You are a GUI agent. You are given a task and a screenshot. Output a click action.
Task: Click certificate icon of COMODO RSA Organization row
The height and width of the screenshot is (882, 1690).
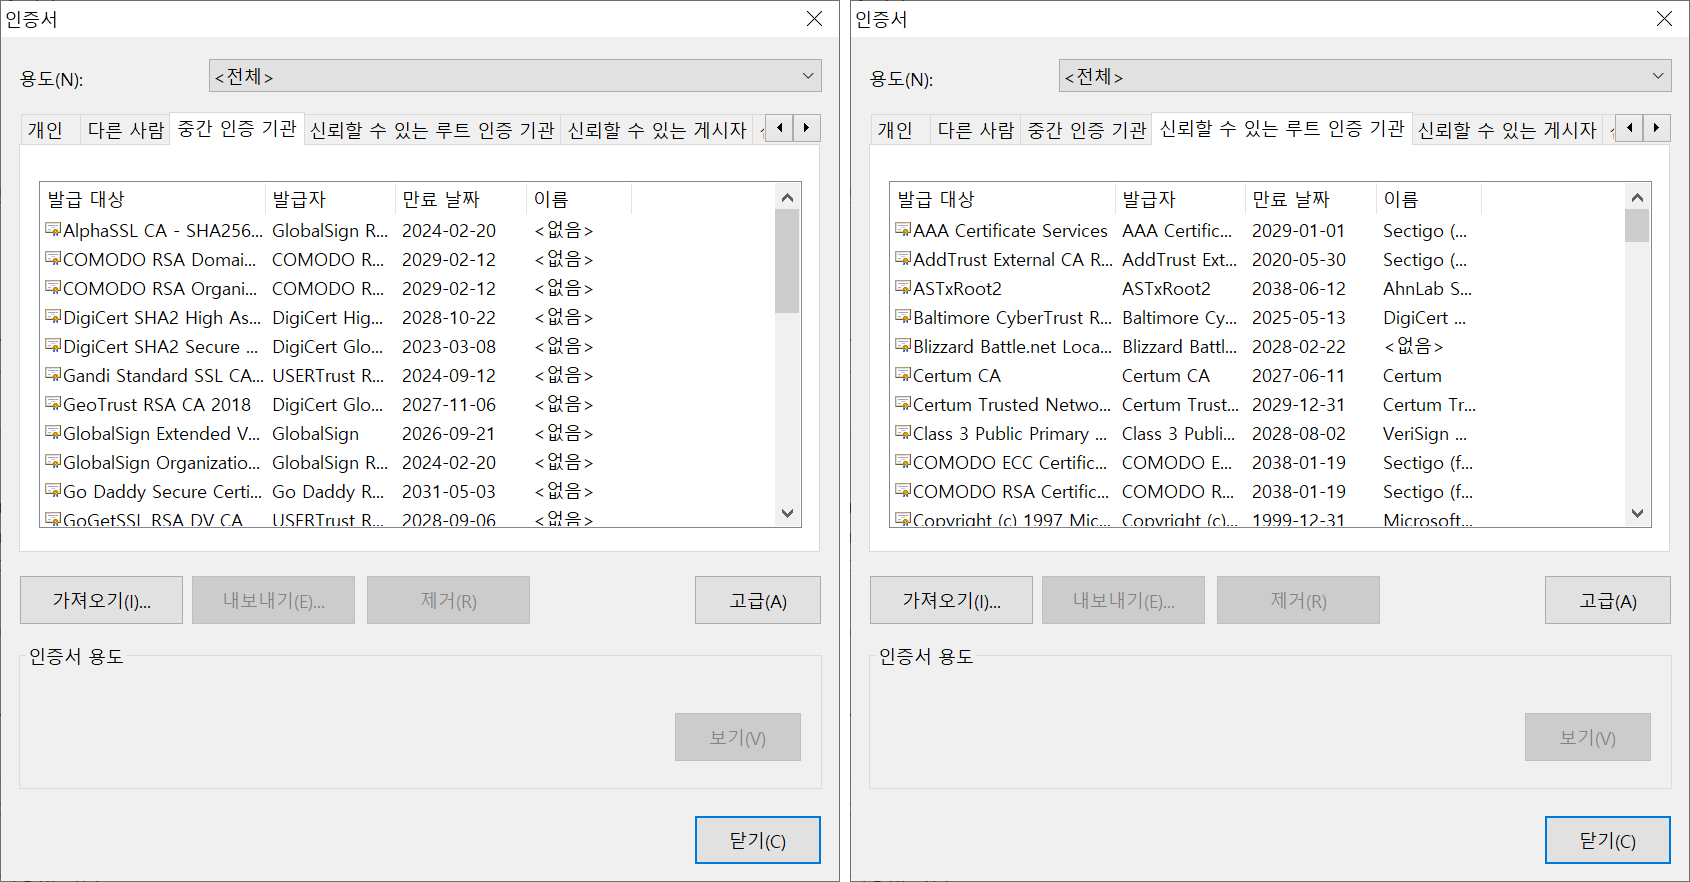53,288
